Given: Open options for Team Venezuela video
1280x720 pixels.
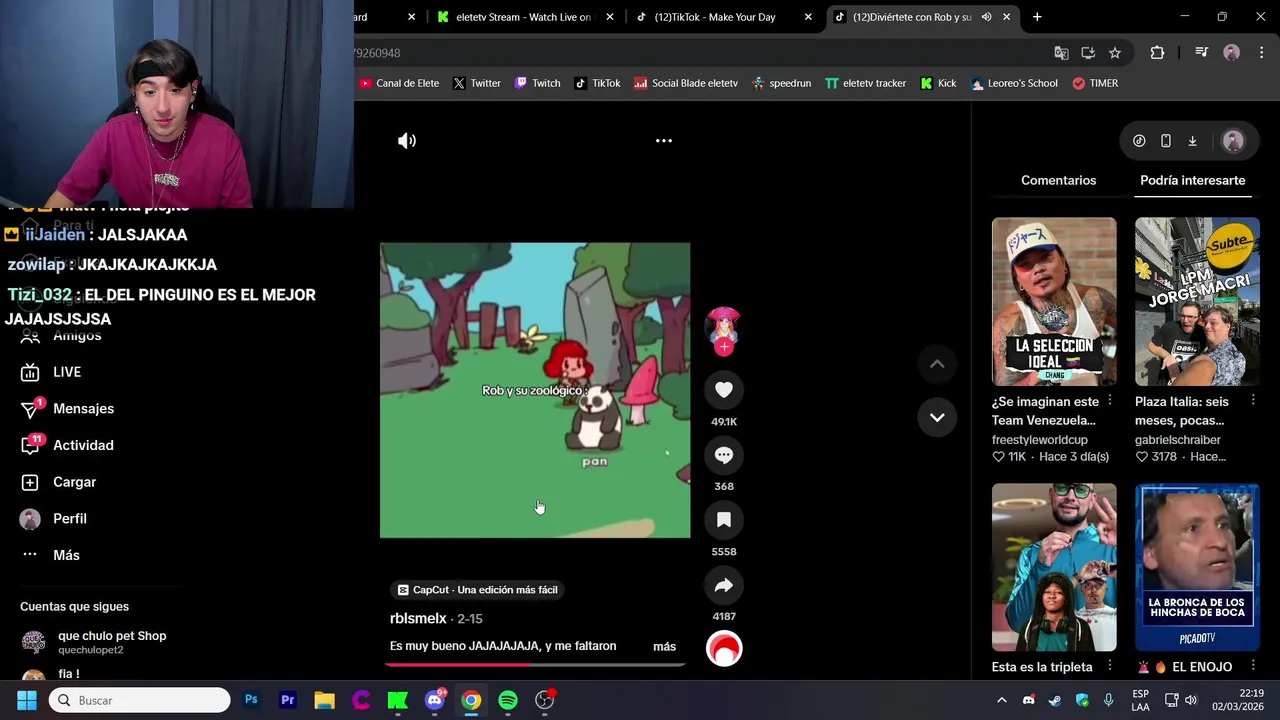Looking at the screenshot, I should click(1109, 401).
